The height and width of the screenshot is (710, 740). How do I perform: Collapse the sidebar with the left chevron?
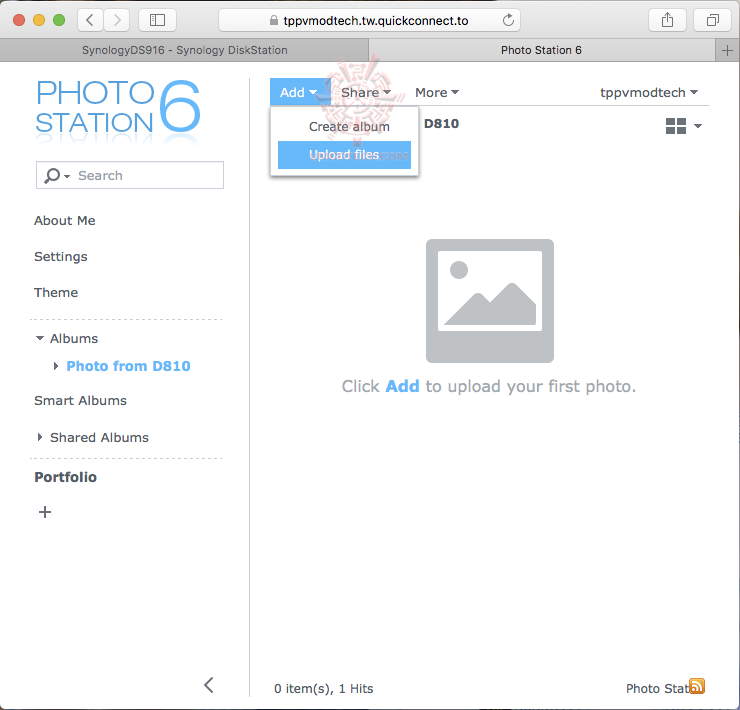(x=209, y=685)
